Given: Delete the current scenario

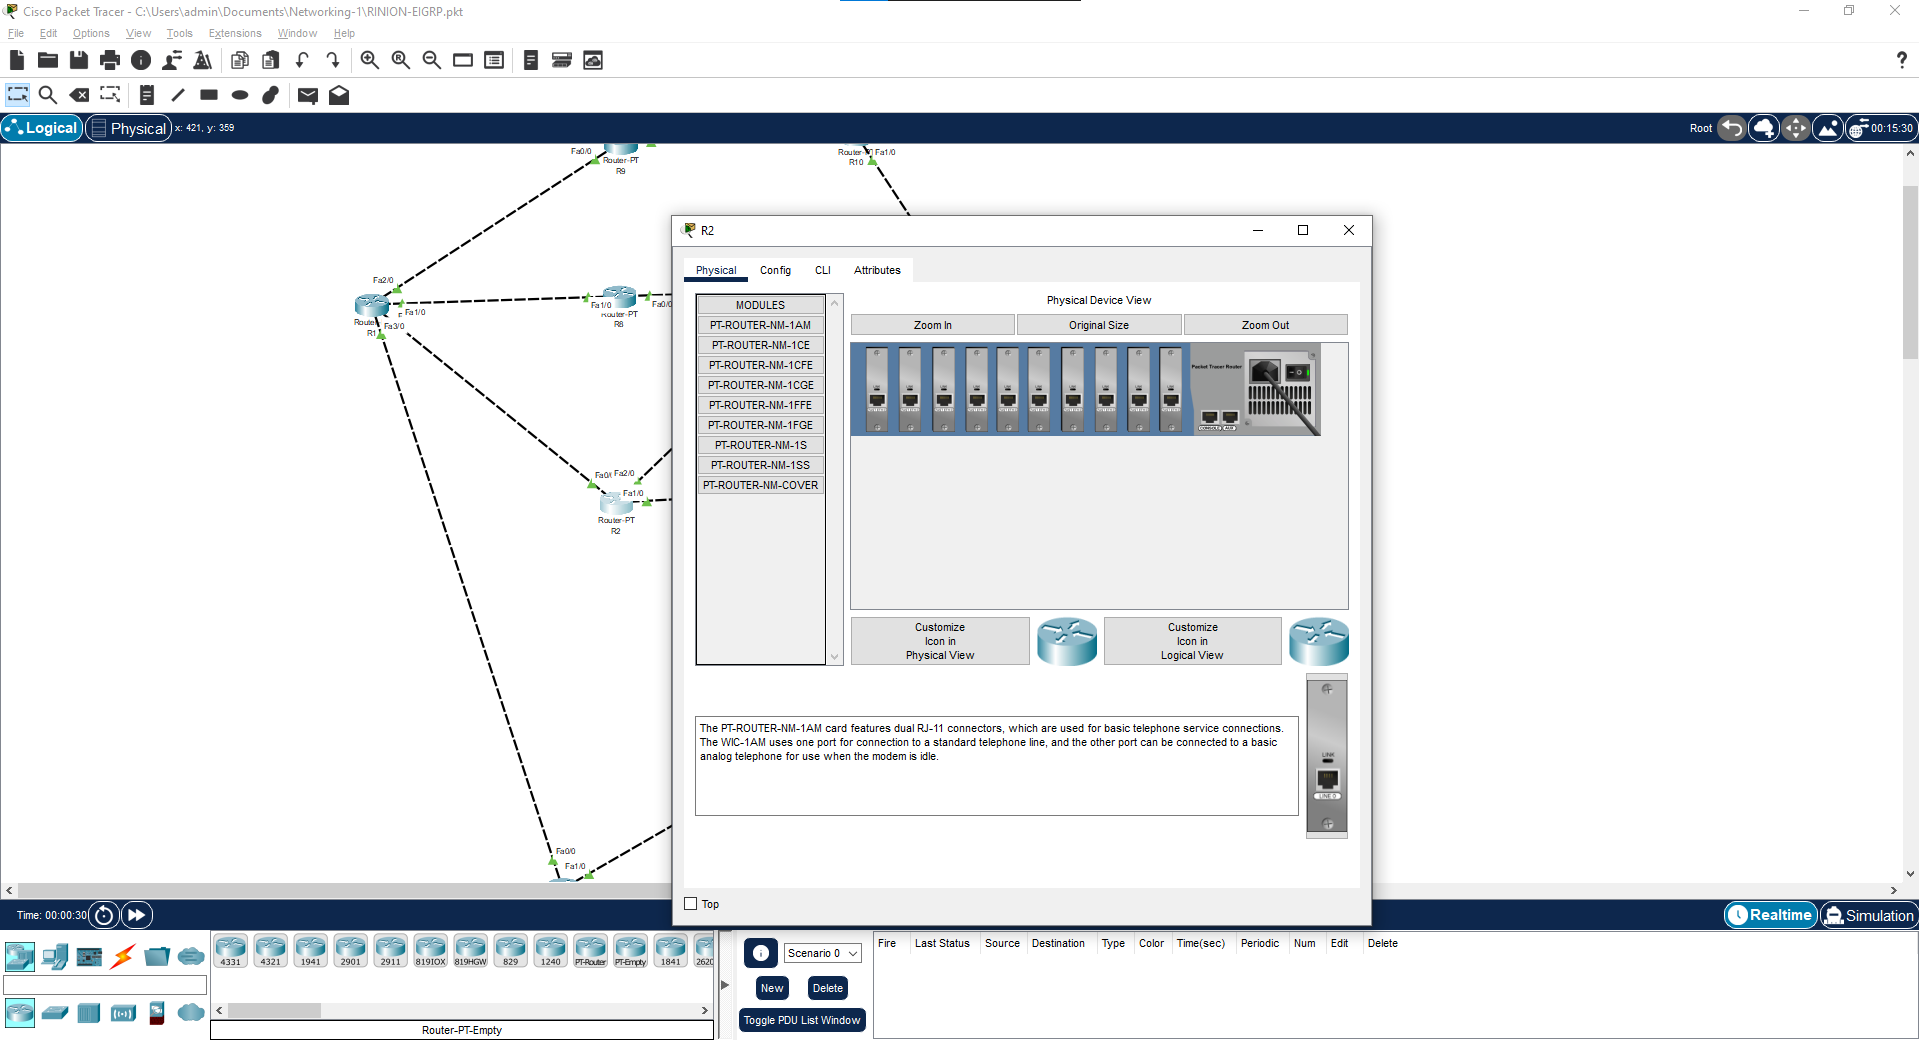Looking at the screenshot, I should click(828, 988).
